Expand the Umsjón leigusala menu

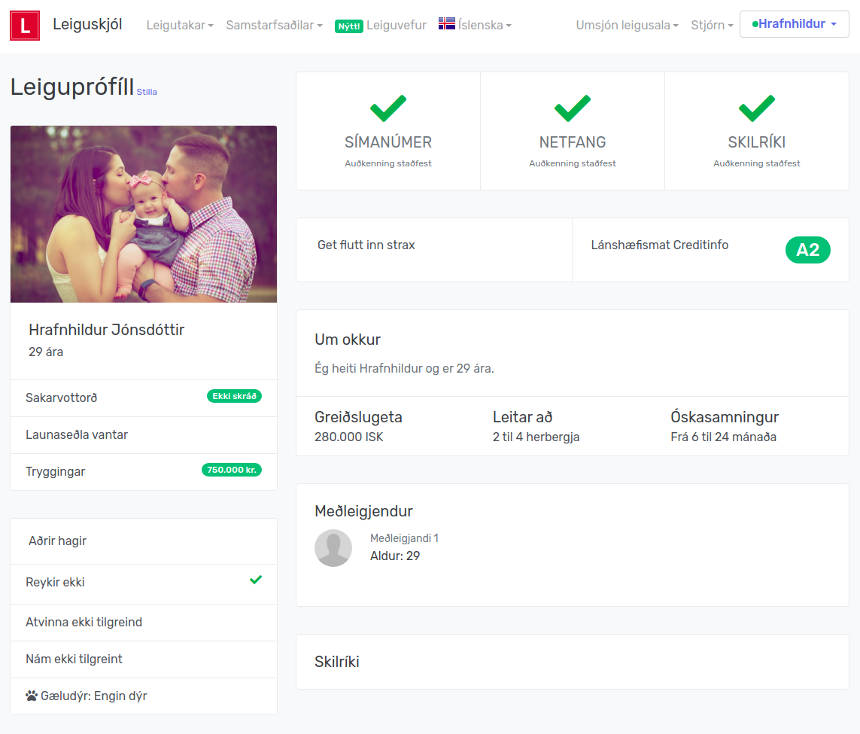[627, 25]
